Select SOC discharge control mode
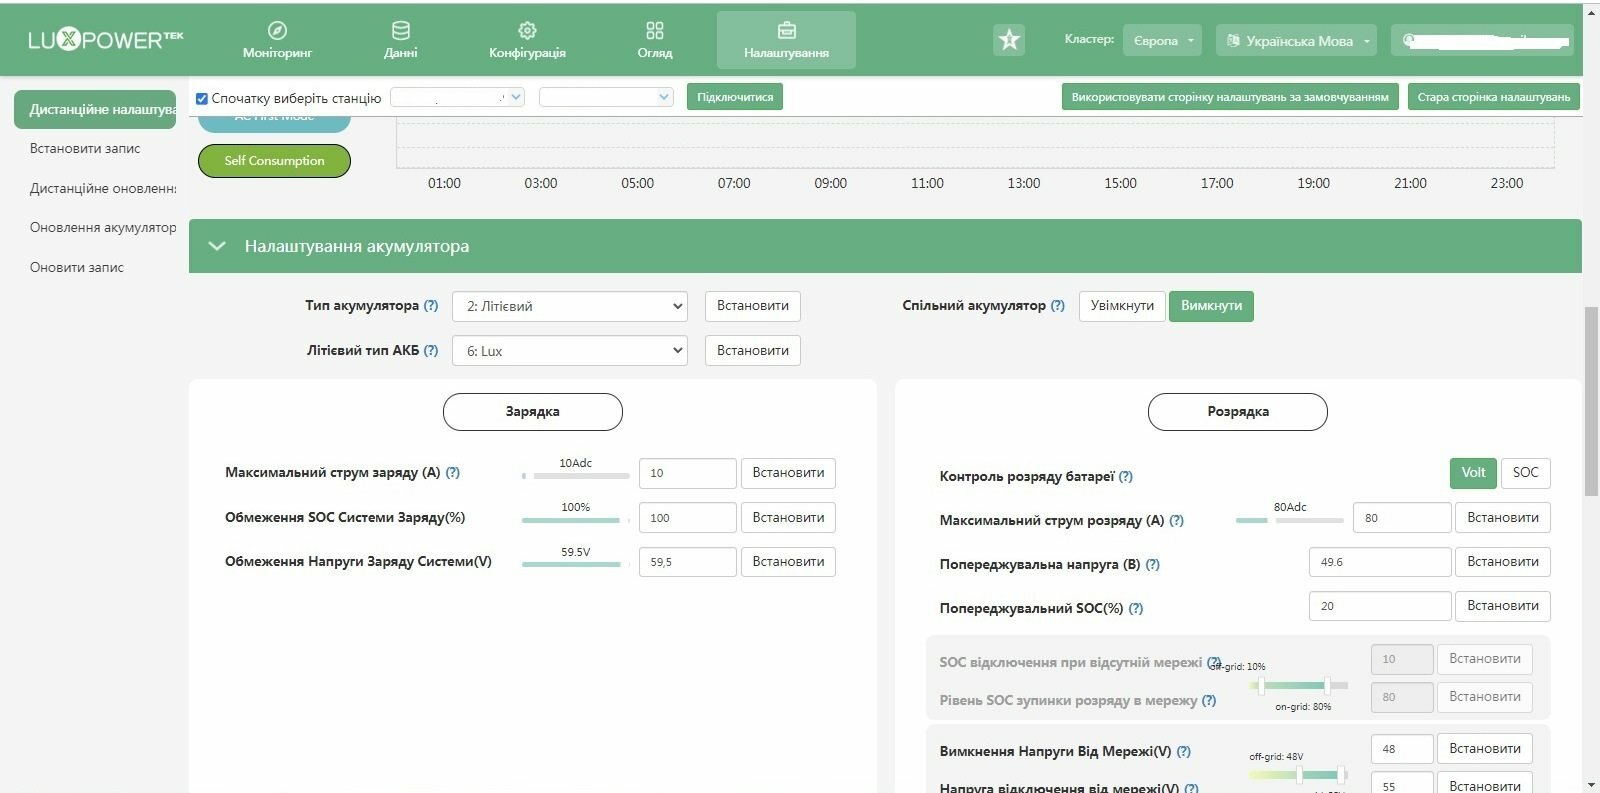 click(1526, 473)
